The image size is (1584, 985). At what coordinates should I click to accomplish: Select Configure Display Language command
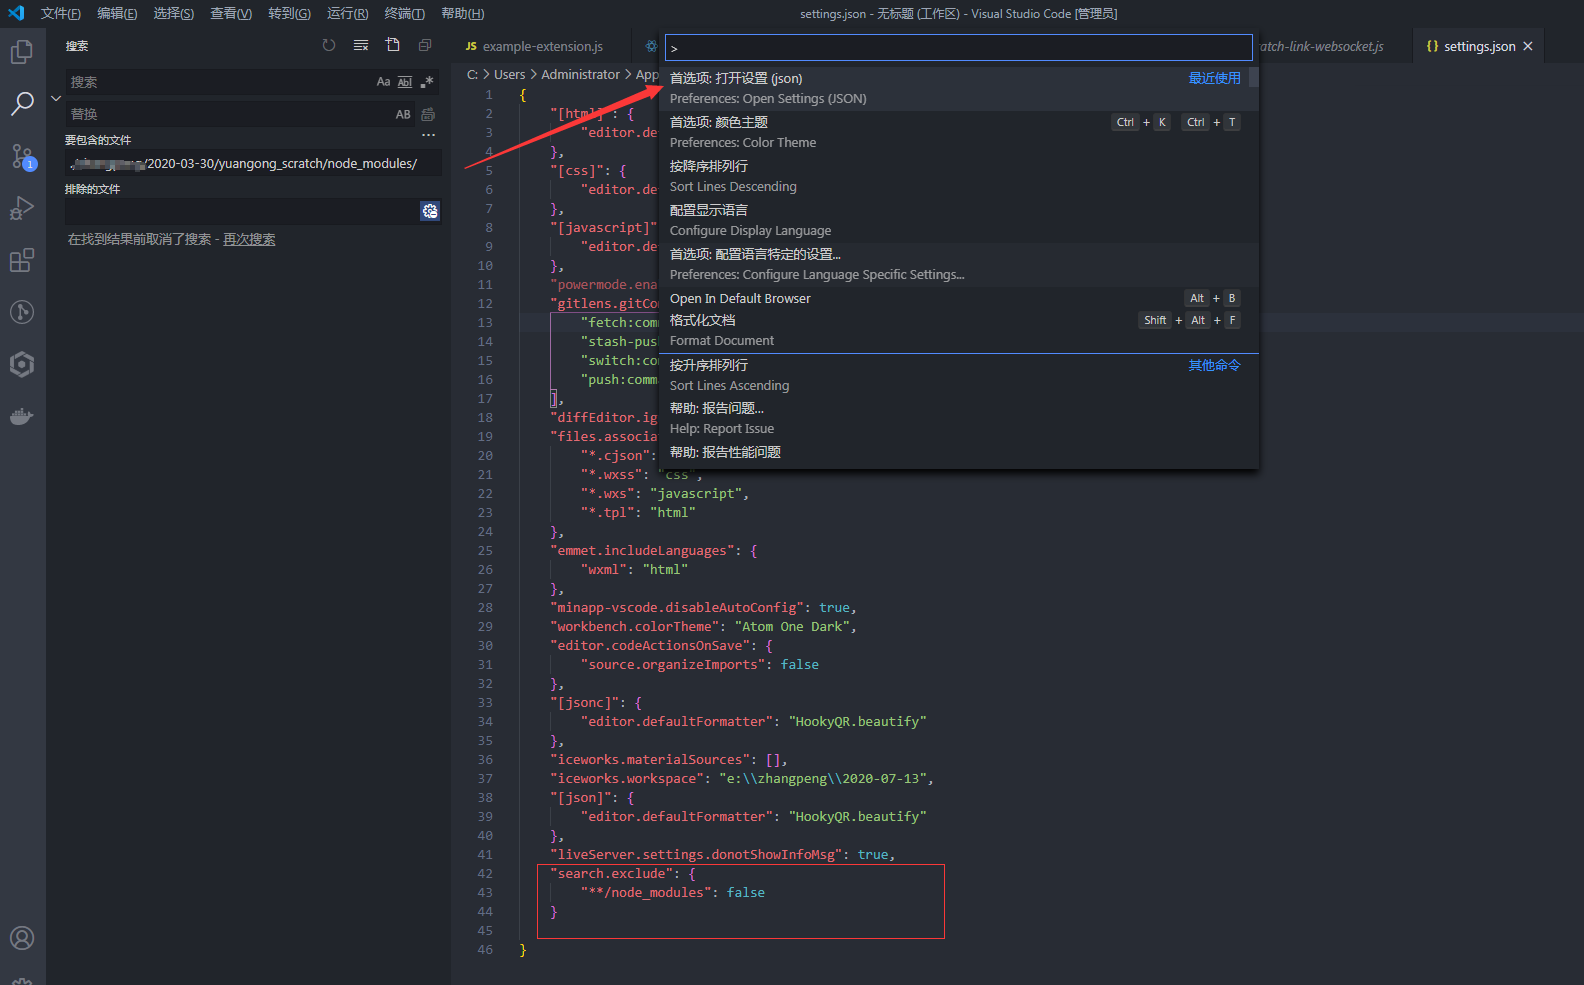(x=959, y=220)
